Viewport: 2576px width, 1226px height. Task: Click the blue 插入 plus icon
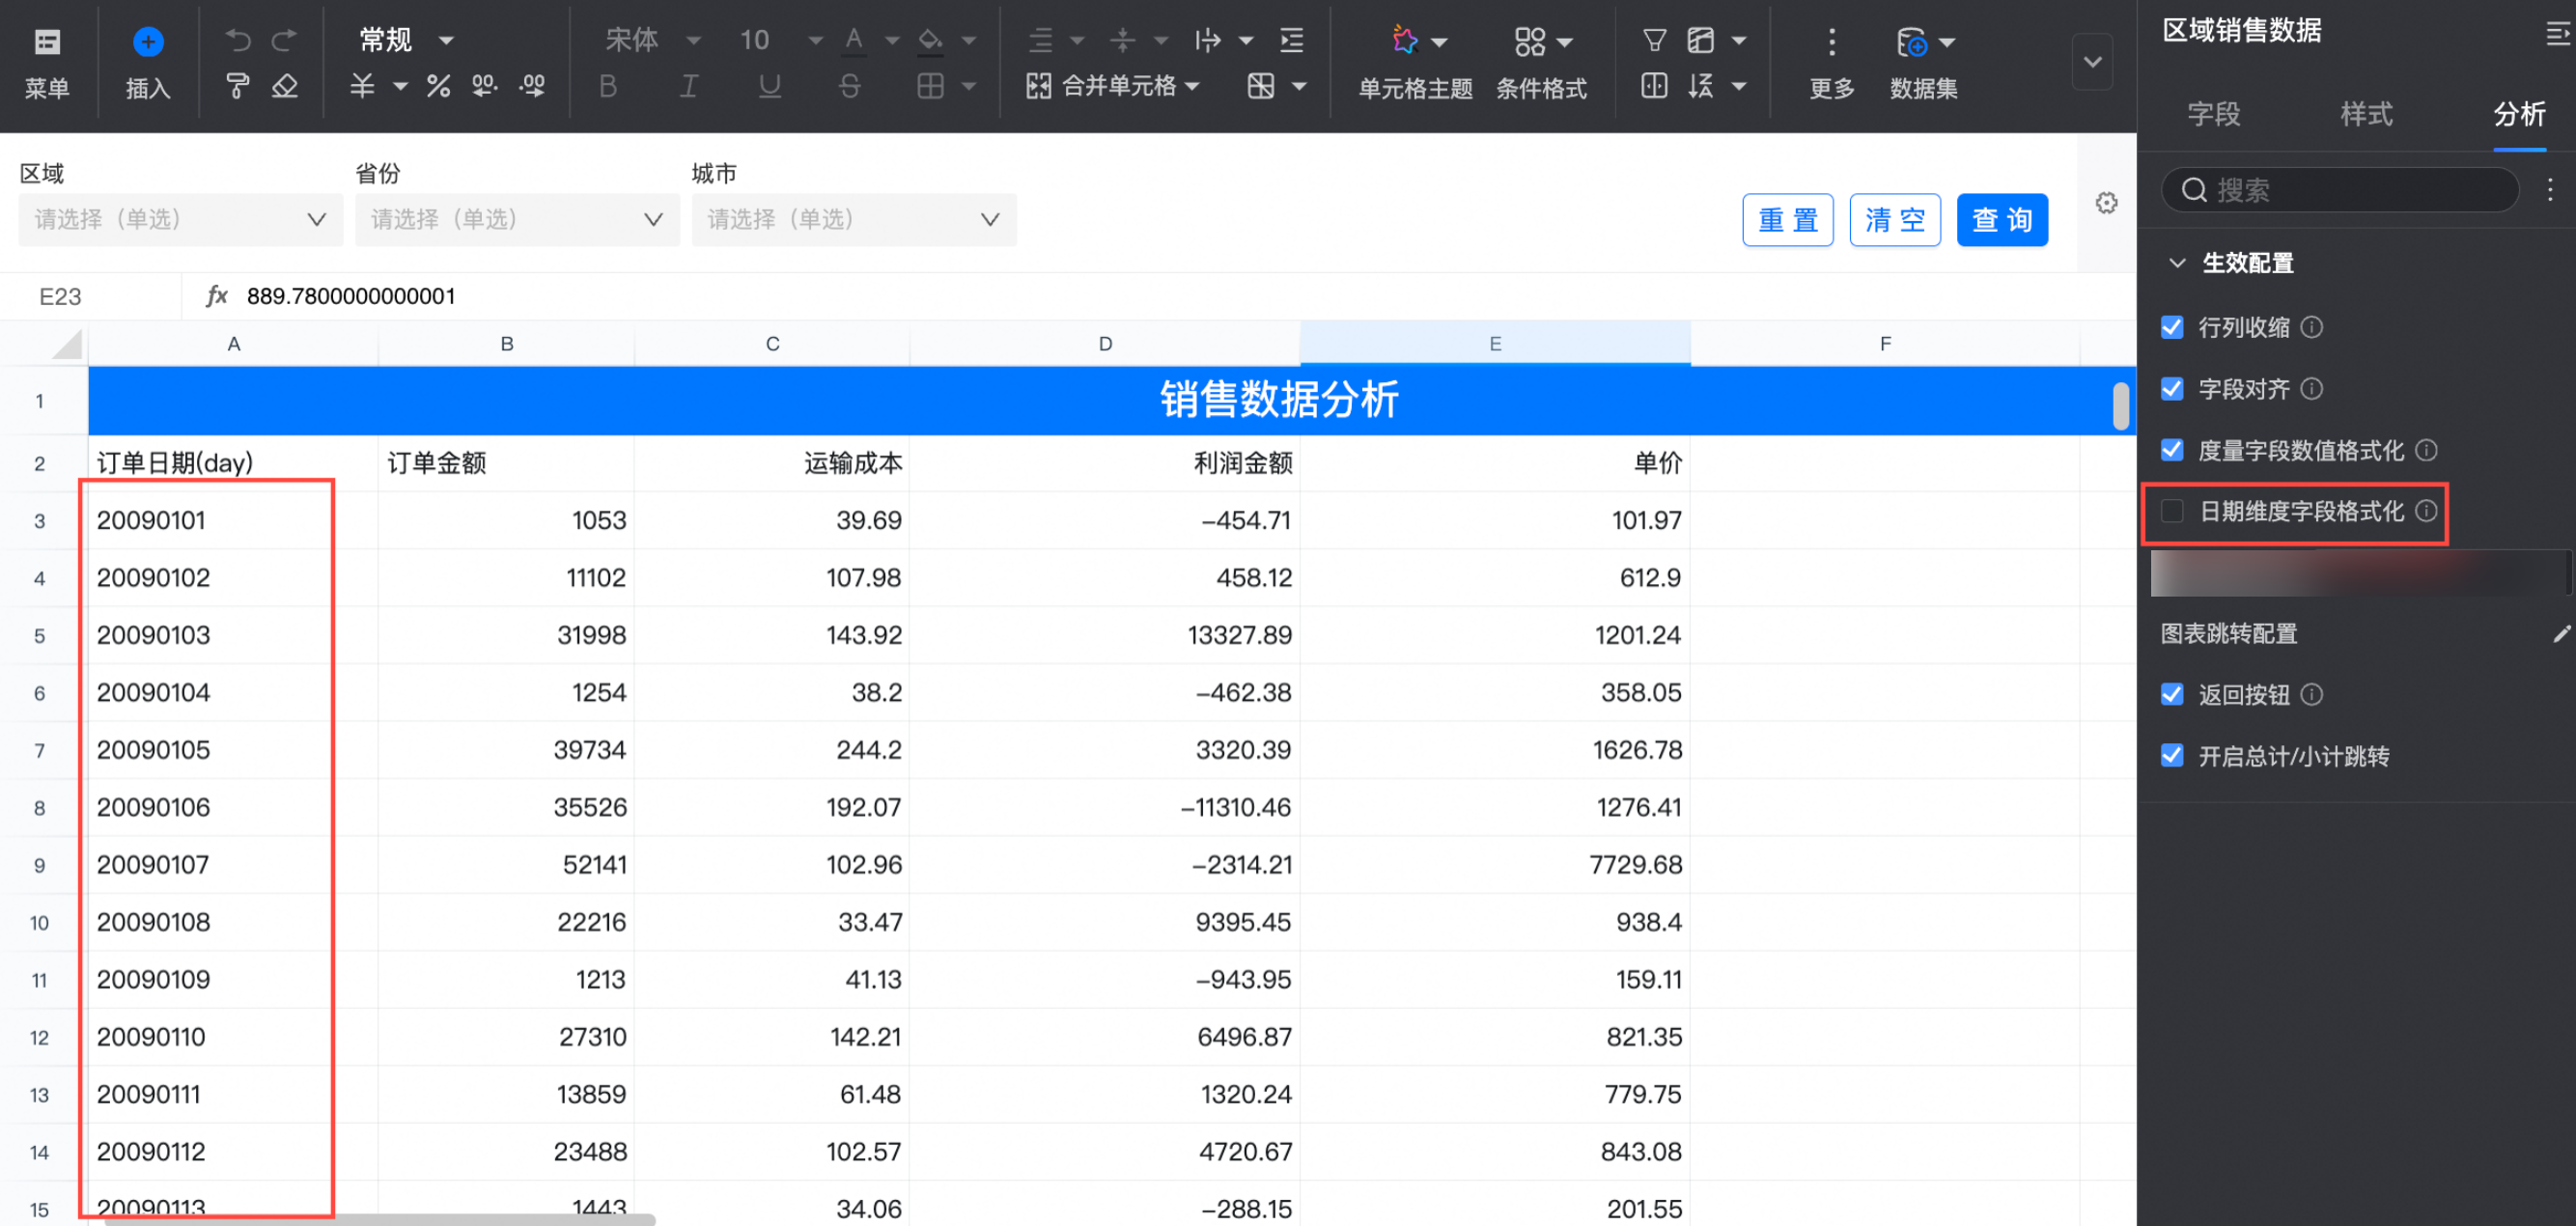(148, 42)
